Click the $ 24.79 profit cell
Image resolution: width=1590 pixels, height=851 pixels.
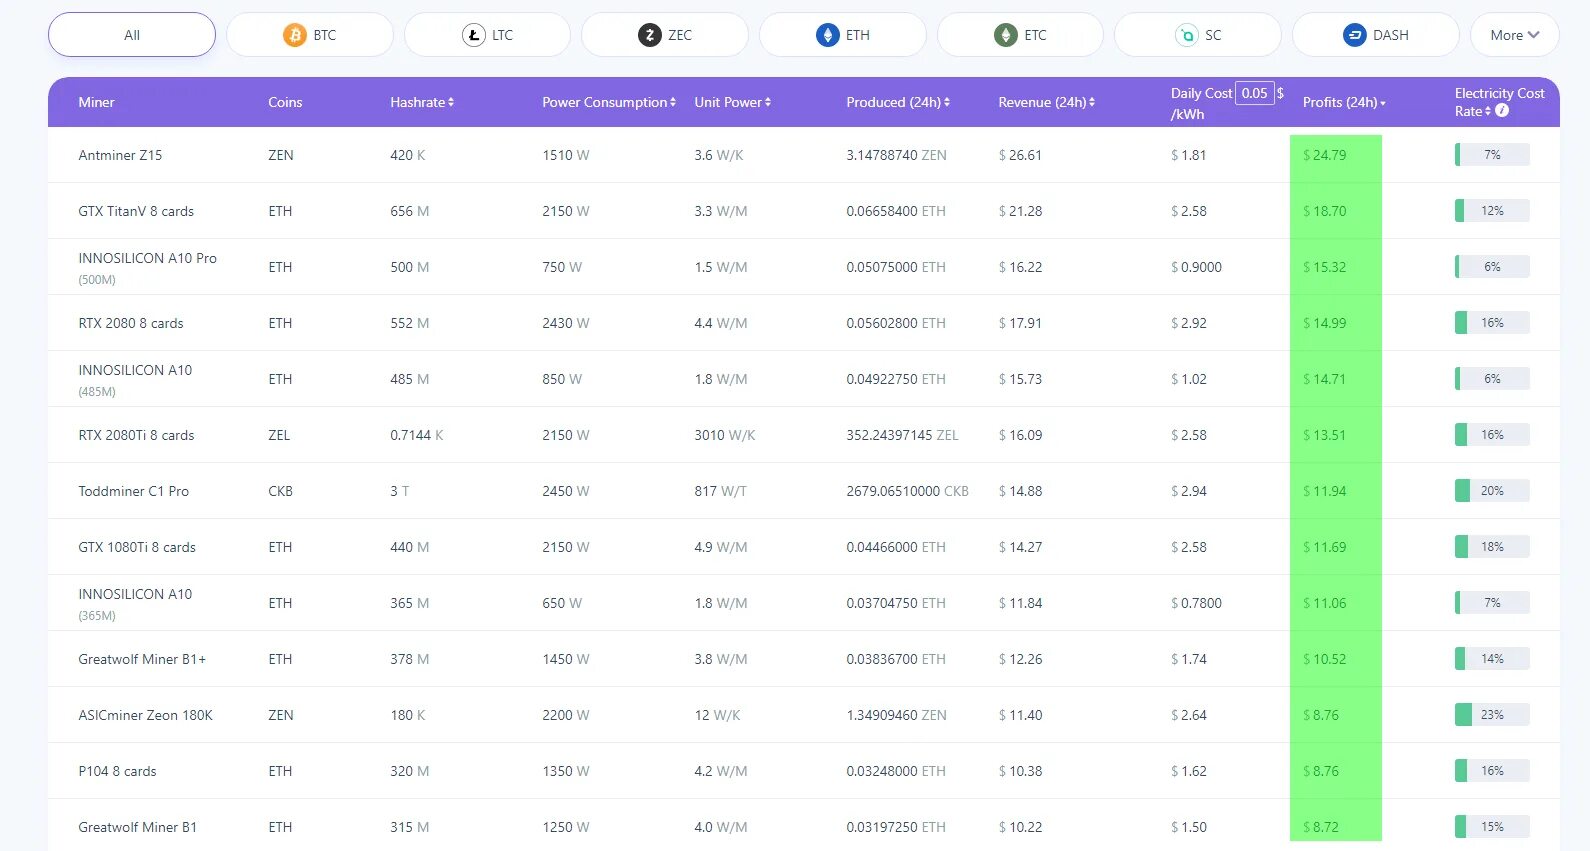[x=1325, y=155]
